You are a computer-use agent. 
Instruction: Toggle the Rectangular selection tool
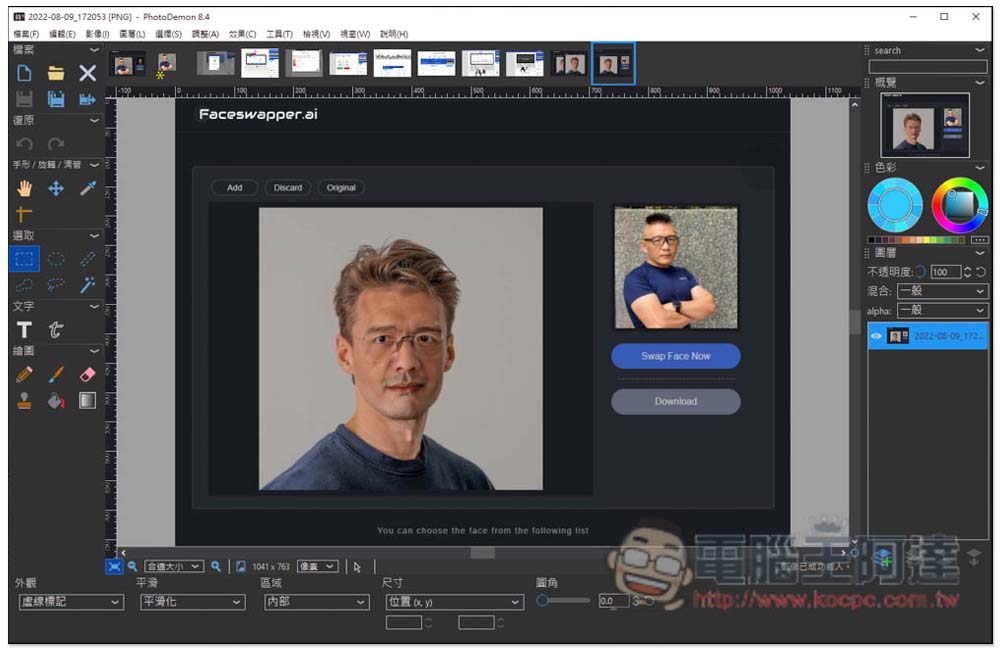[24, 259]
